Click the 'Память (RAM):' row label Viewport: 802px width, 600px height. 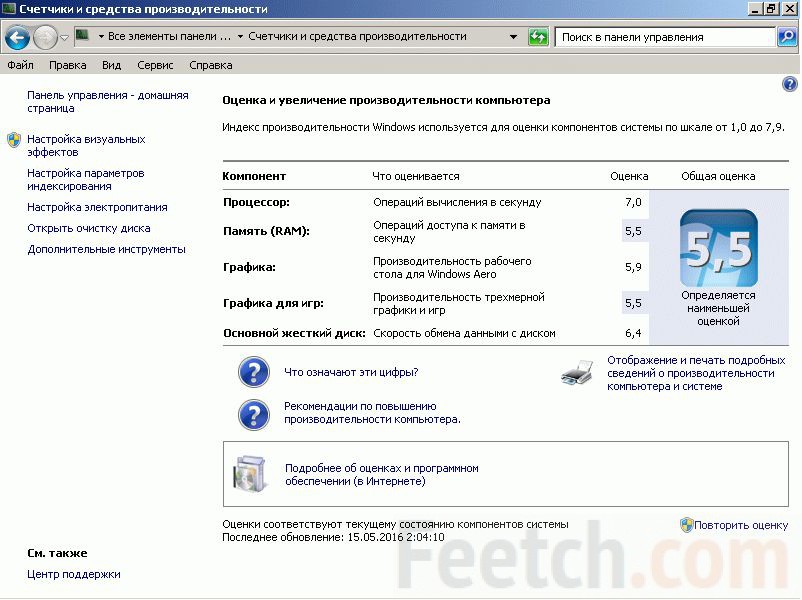(x=266, y=231)
